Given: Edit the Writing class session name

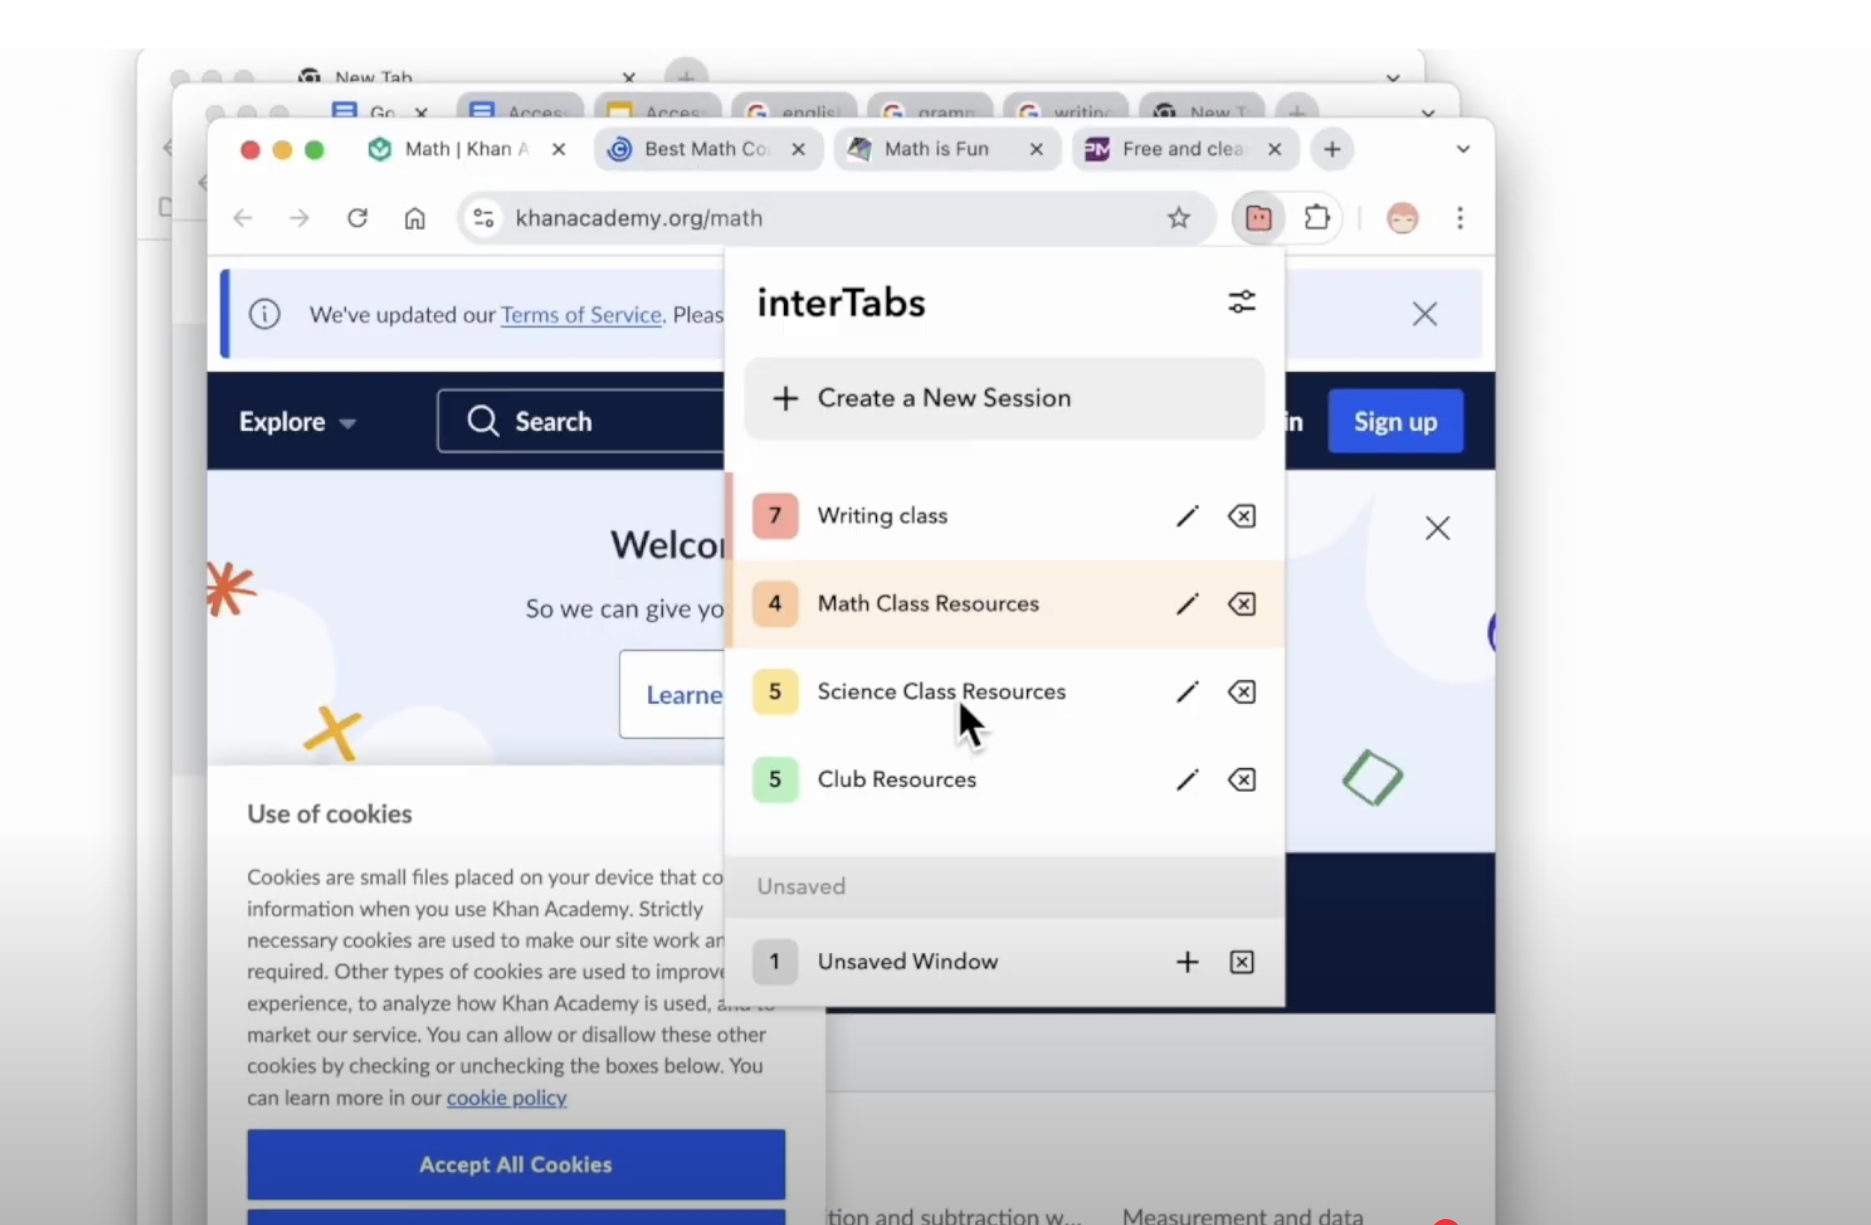Looking at the screenshot, I should (1187, 516).
